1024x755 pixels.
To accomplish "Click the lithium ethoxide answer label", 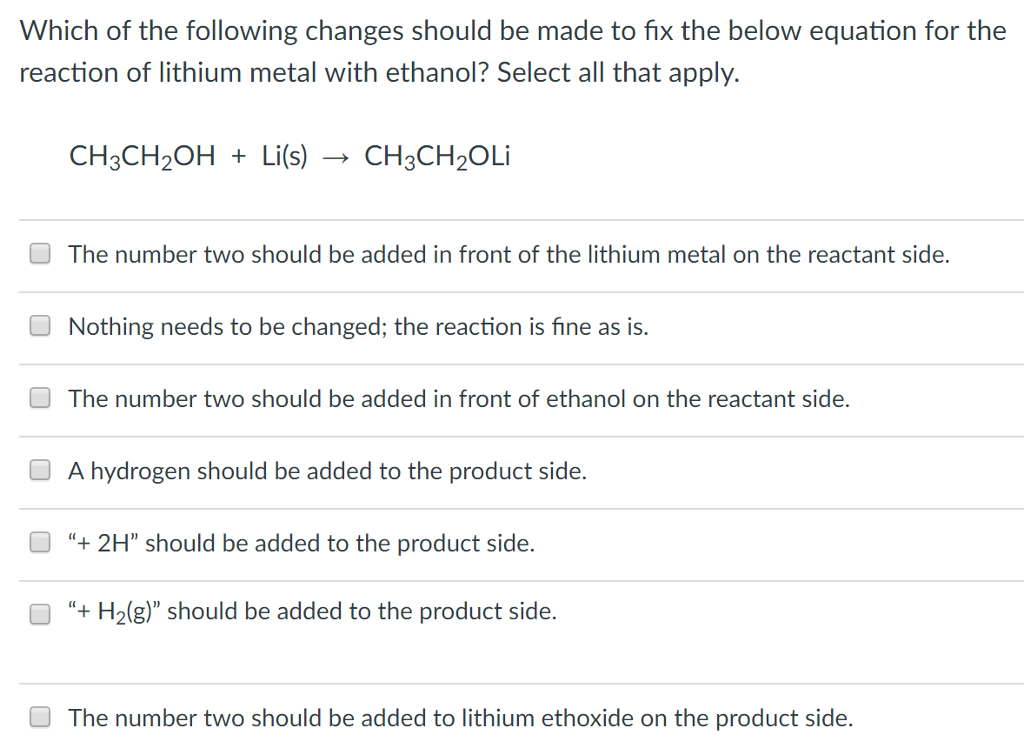I will (459, 717).
